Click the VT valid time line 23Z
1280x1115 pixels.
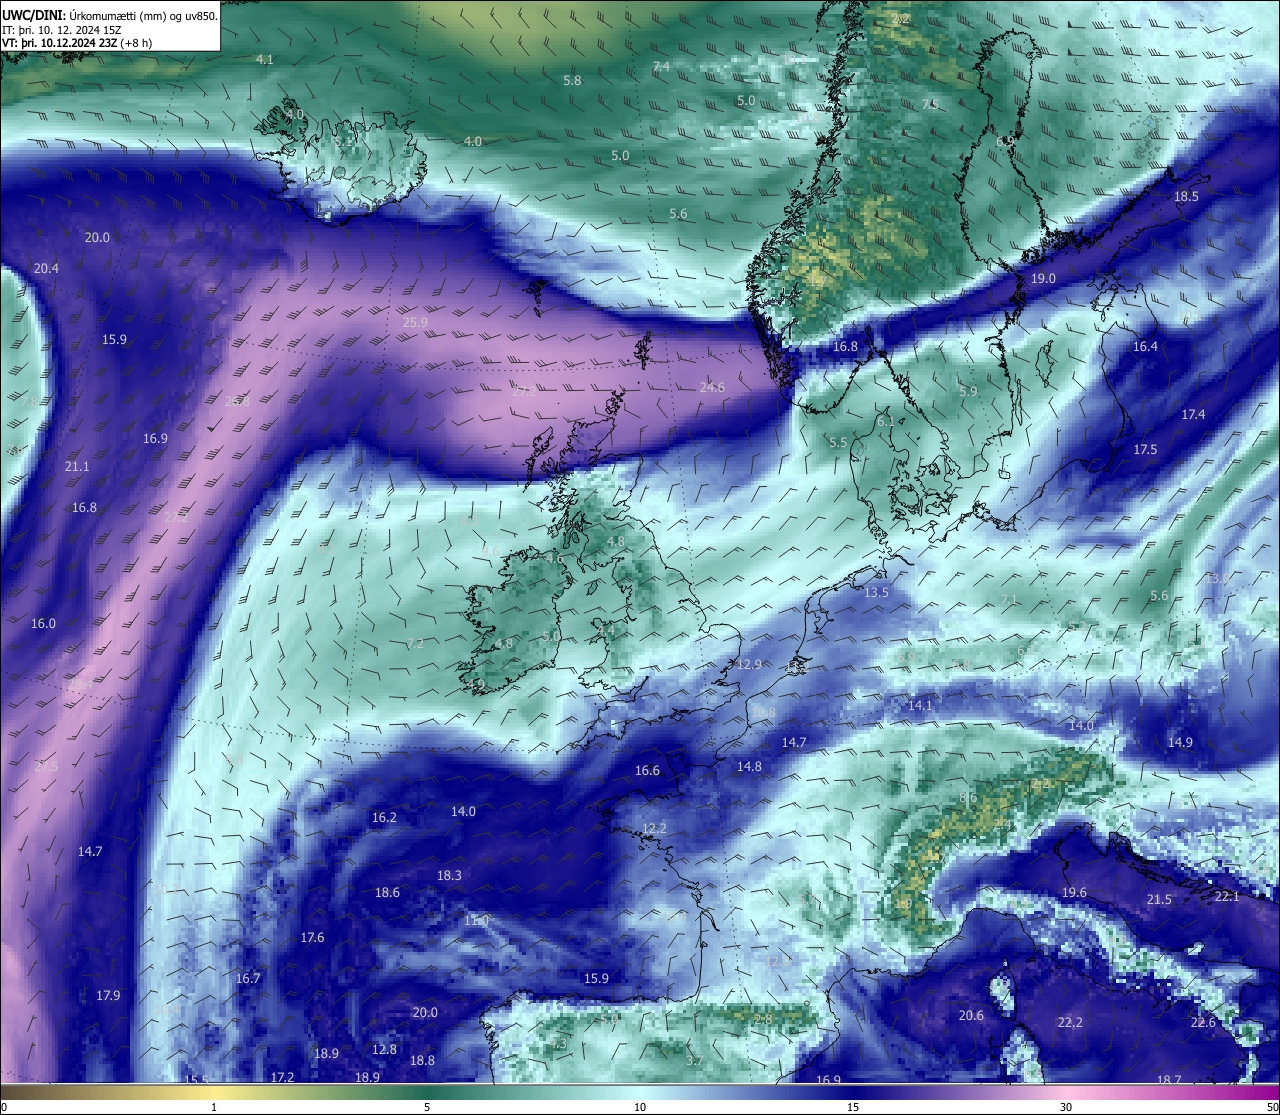(x=77, y=43)
